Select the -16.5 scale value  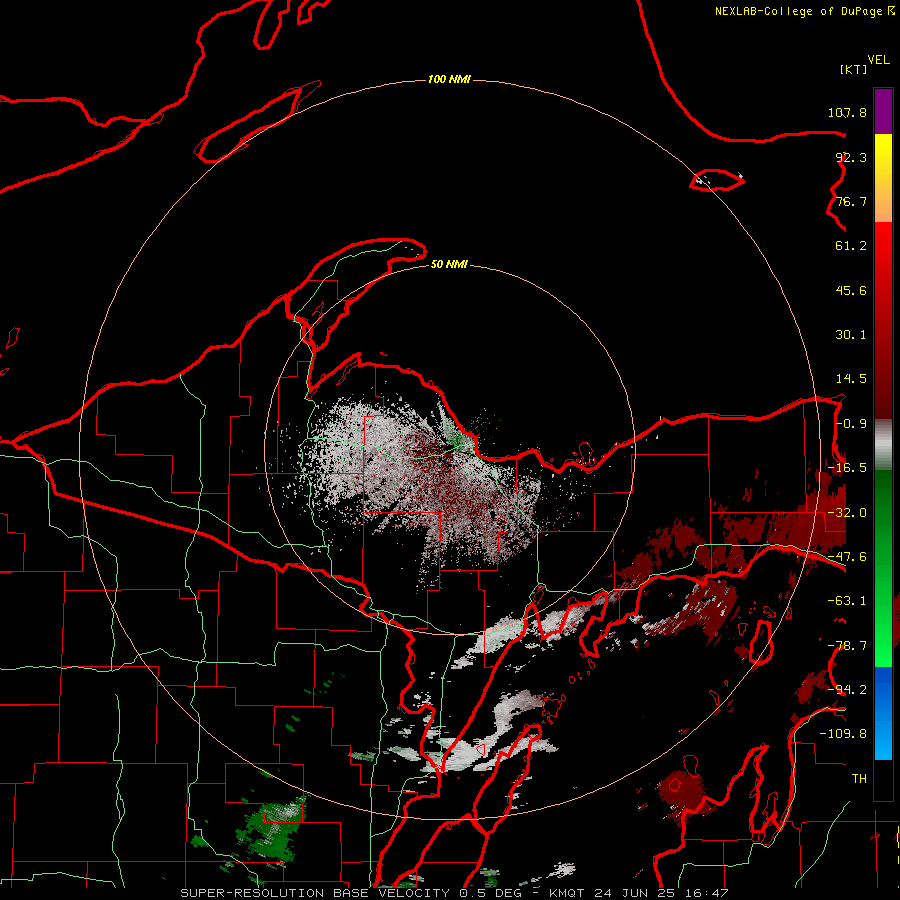847,468
